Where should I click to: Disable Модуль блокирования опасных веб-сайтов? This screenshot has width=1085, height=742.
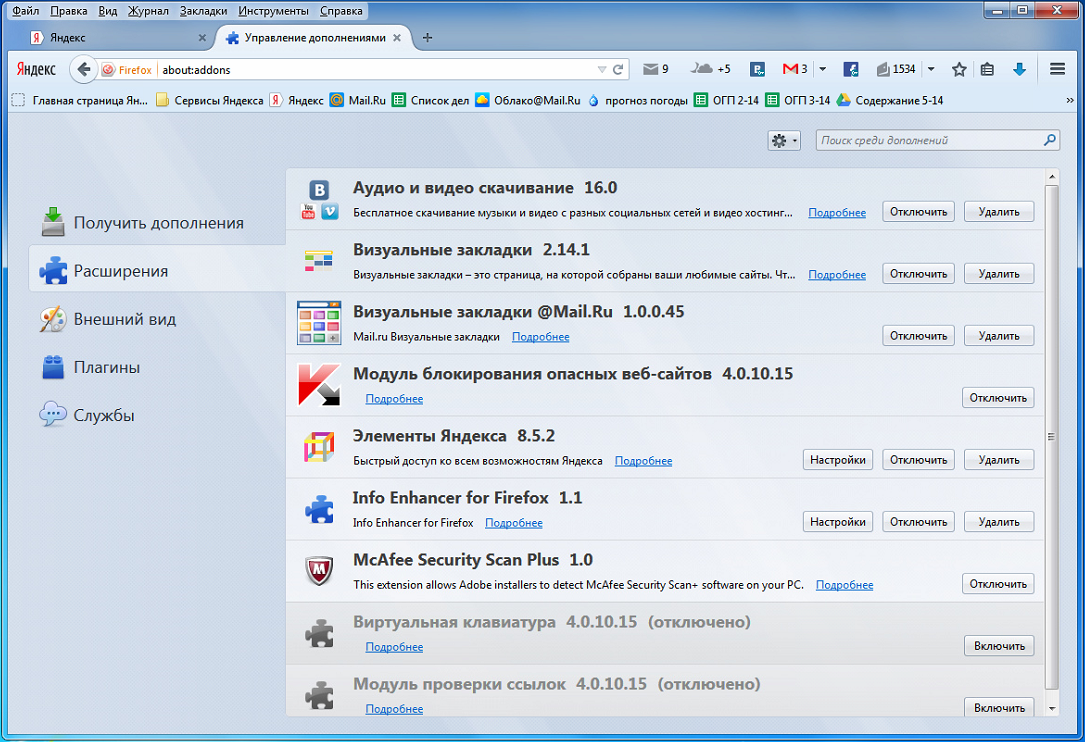[998, 398]
